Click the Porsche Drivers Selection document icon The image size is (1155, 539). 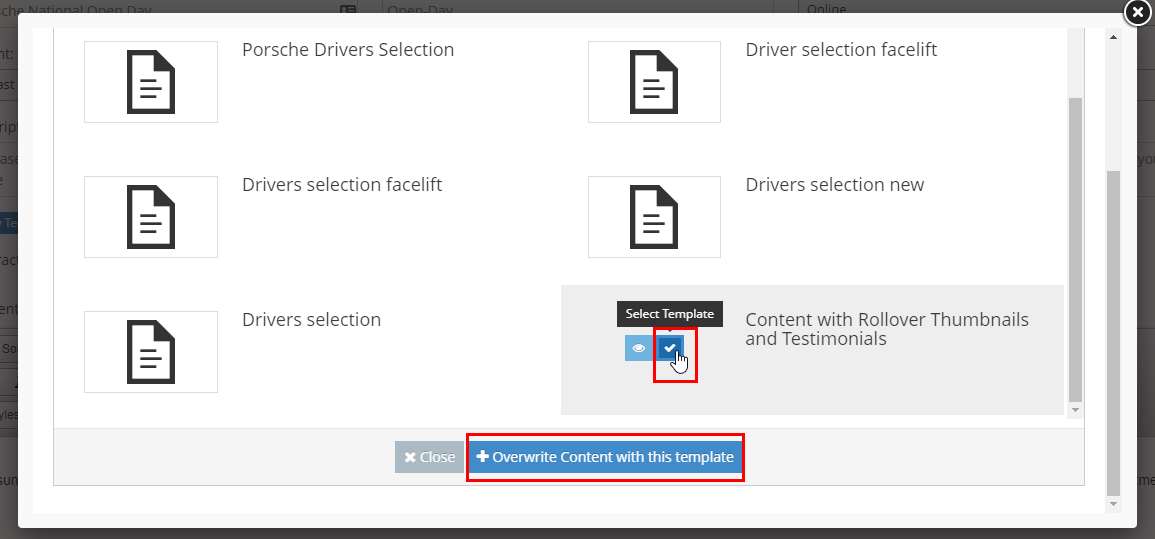click(x=150, y=82)
